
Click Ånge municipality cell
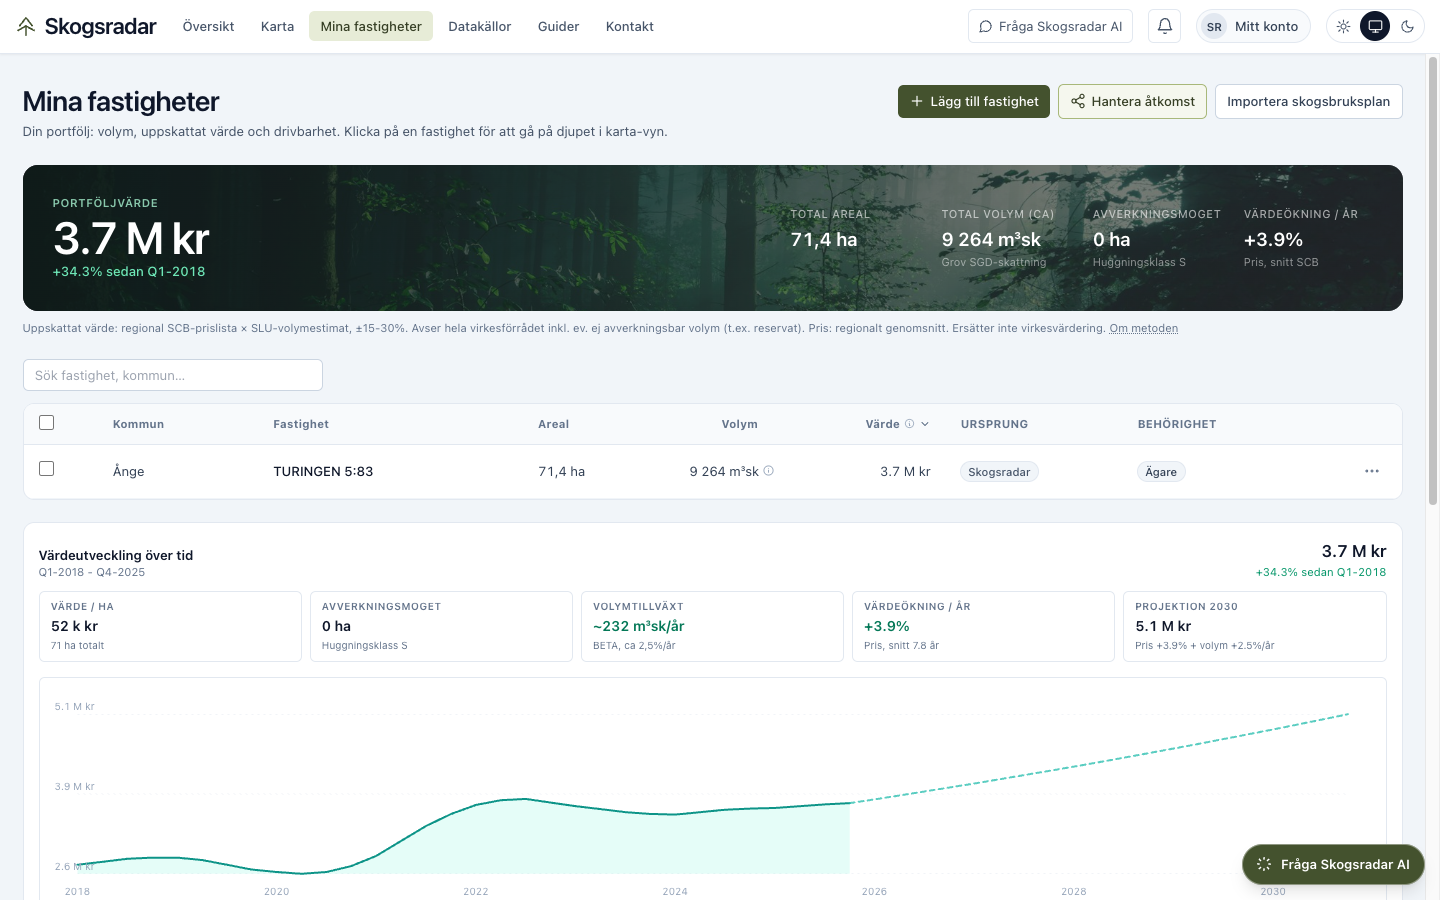pyautogui.click(x=129, y=471)
